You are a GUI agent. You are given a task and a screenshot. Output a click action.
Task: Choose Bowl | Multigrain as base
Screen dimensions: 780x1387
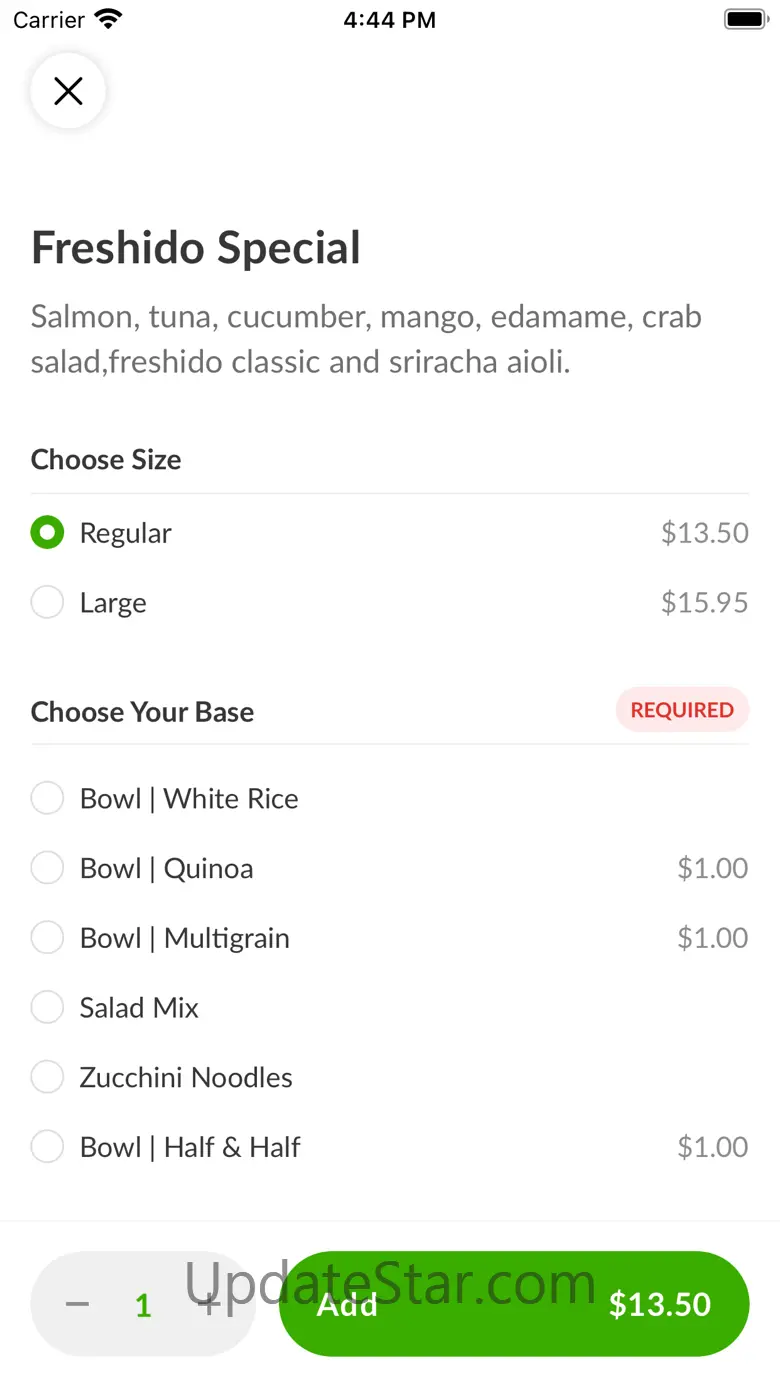[x=47, y=938]
